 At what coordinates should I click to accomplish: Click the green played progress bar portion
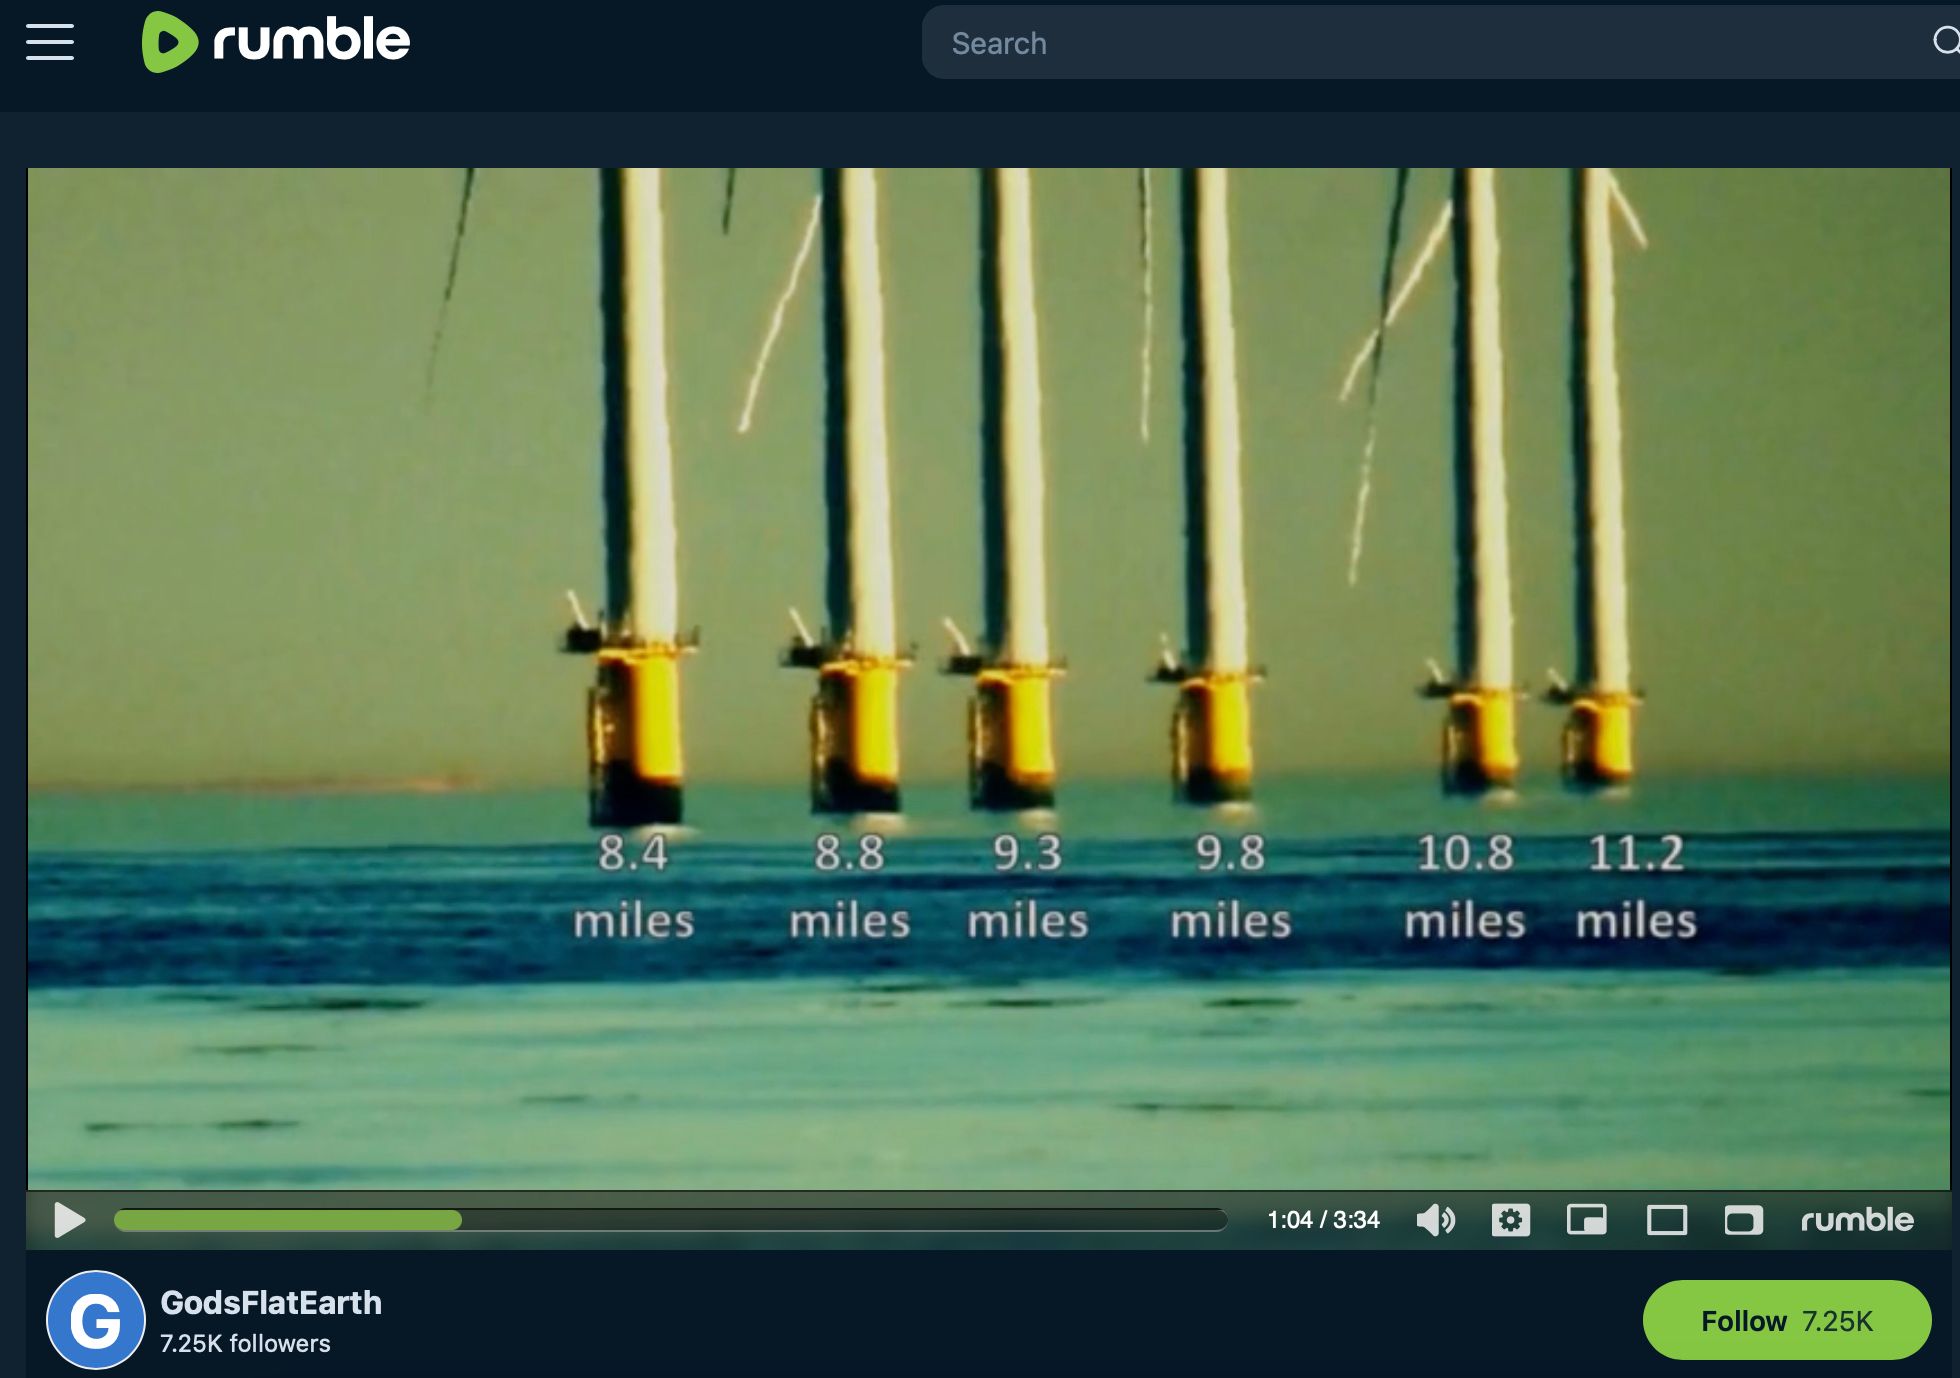(x=288, y=1220)
